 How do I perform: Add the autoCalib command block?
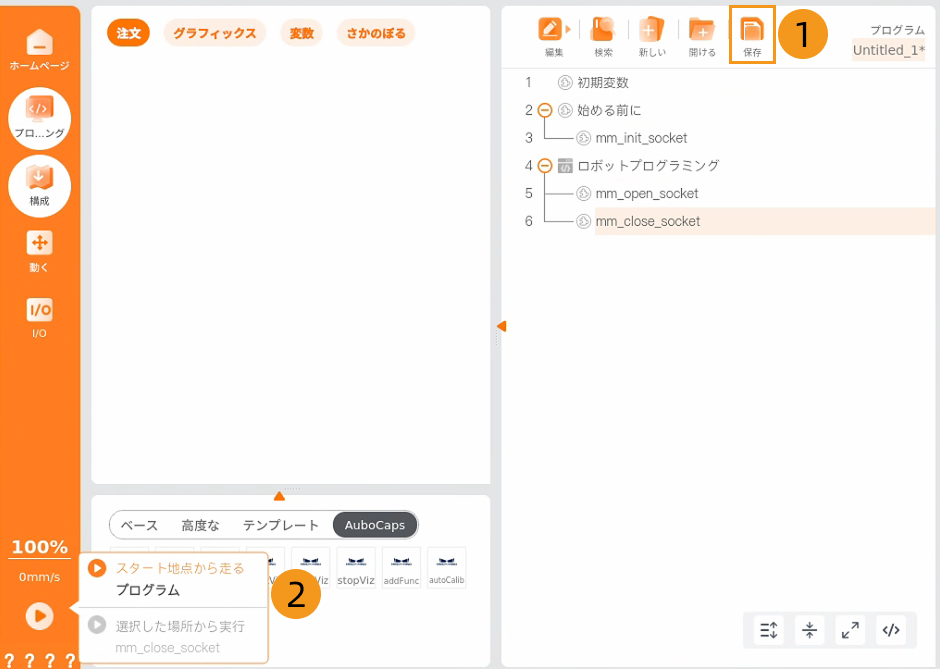tap(447, 568)
